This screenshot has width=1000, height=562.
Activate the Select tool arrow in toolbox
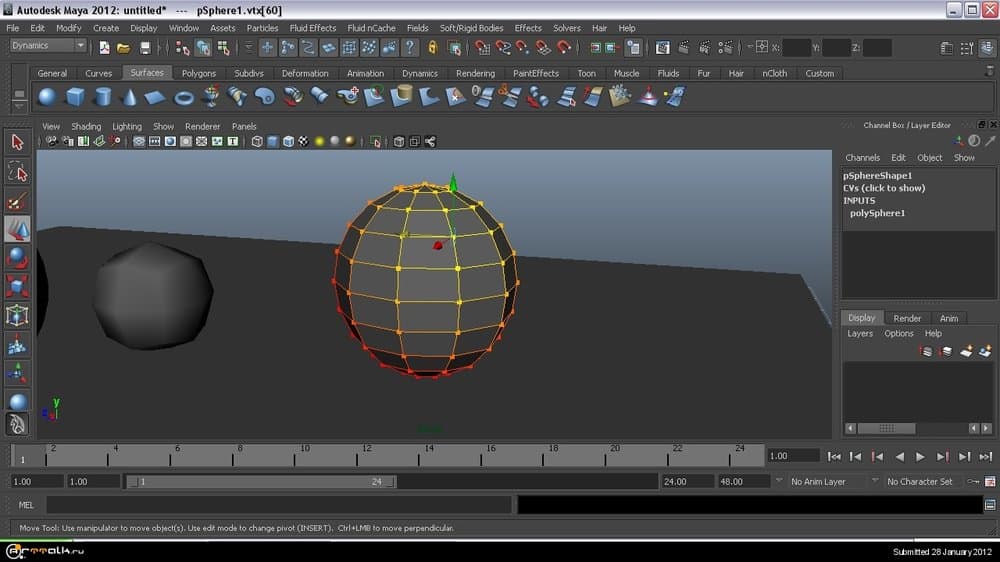click(17, 142)
